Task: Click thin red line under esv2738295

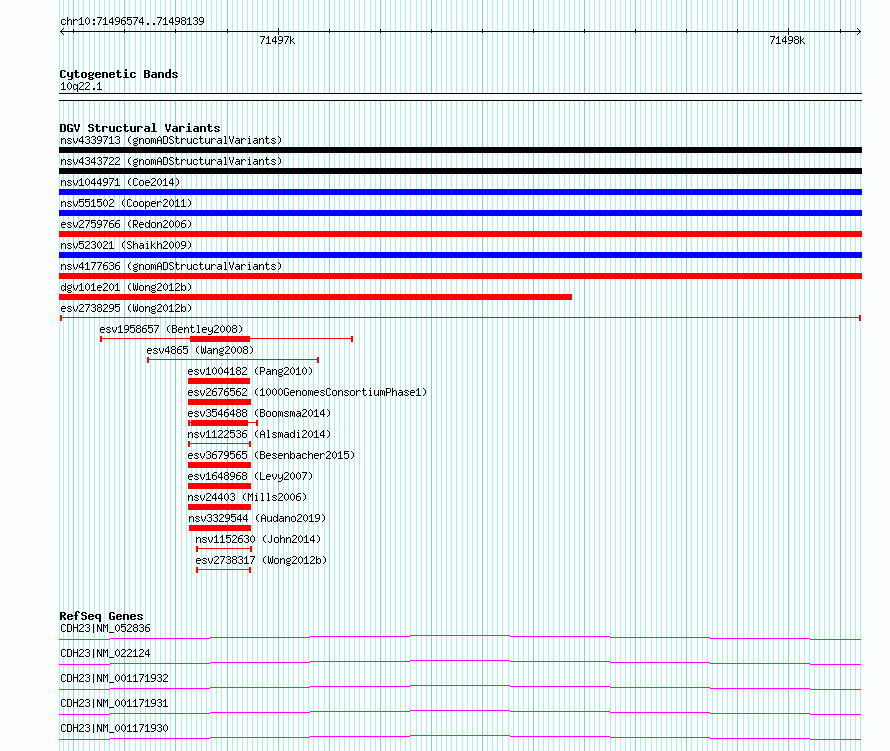Action: (460, 318)
